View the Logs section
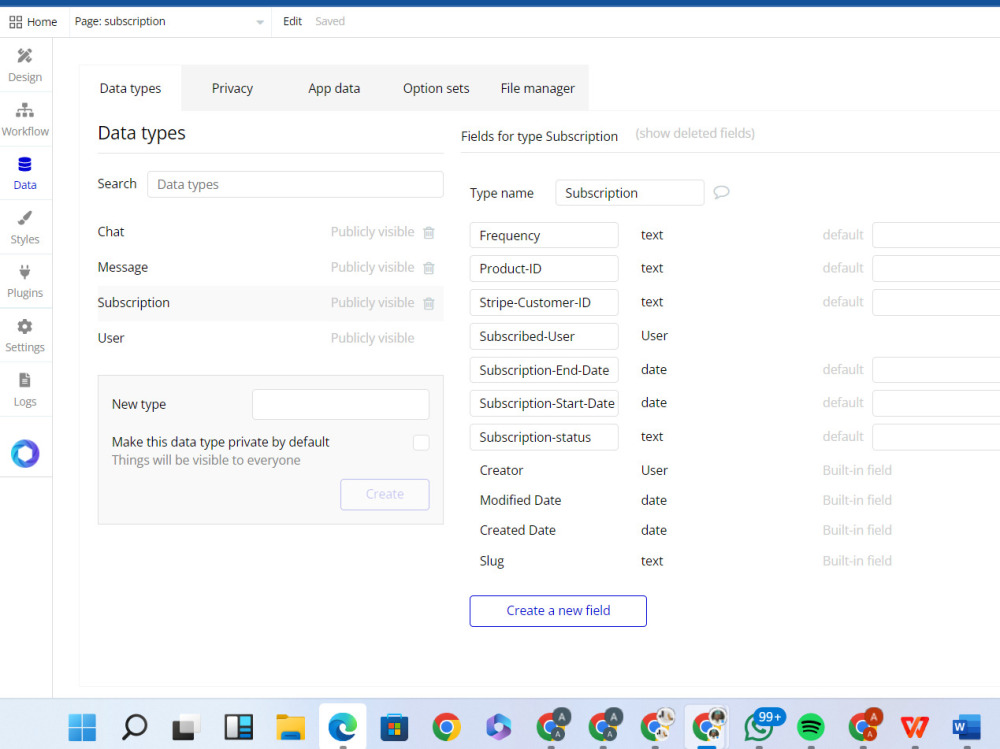 [x=25, y=388]
